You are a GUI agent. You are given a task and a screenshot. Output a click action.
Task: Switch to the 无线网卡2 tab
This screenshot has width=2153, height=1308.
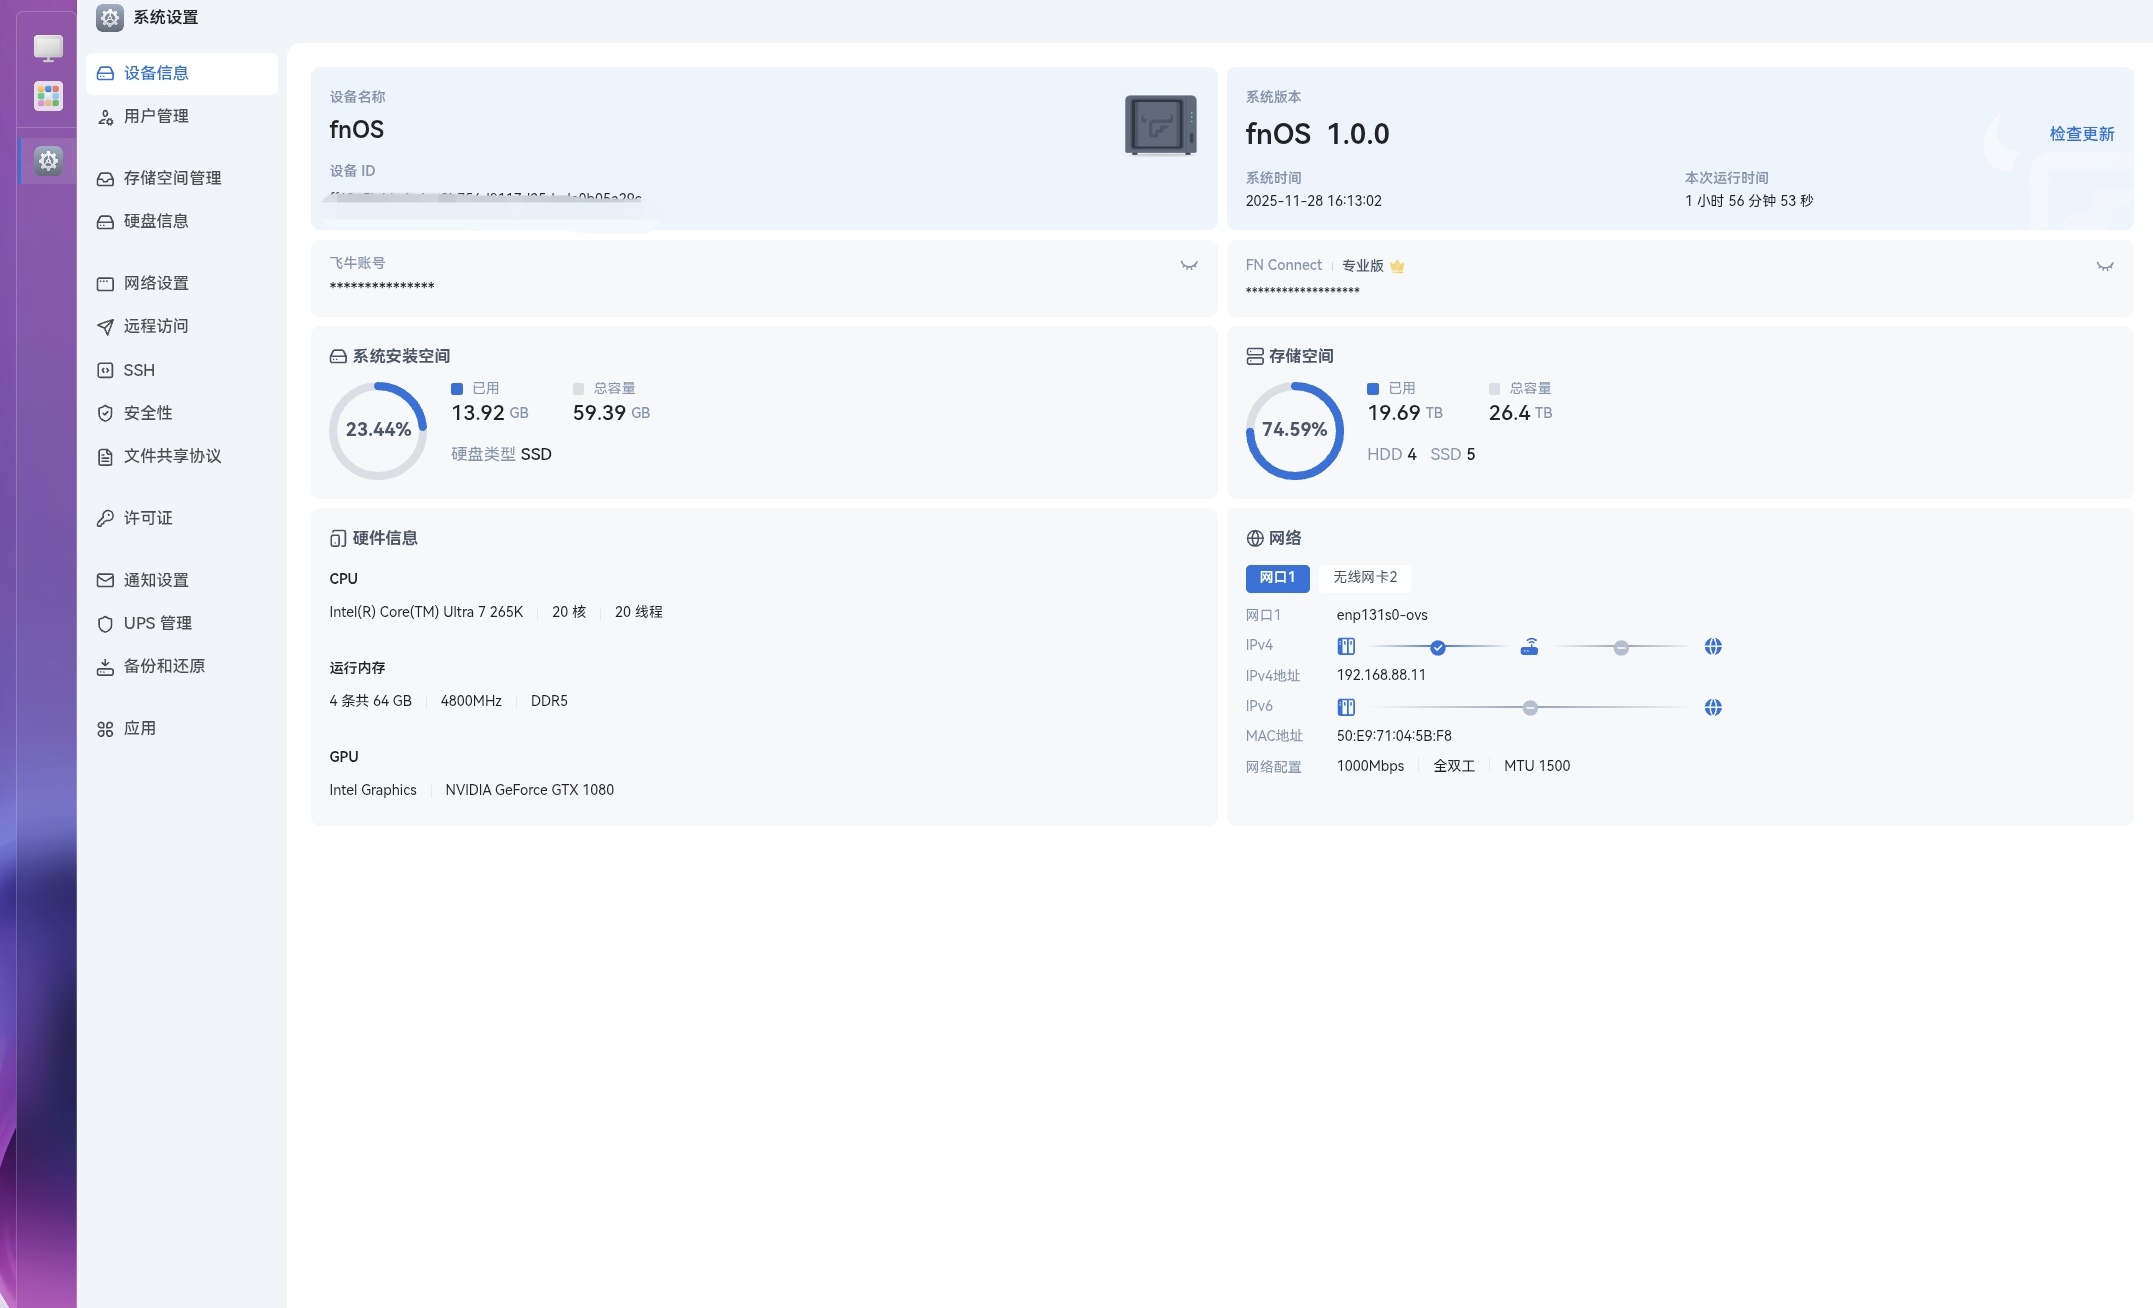[x=1364, y=577]
